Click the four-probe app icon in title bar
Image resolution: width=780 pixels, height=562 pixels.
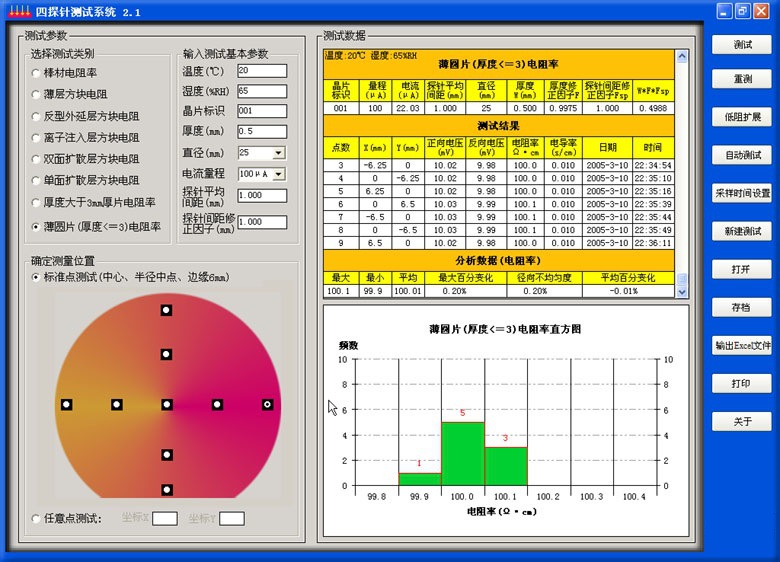point(17,11)
